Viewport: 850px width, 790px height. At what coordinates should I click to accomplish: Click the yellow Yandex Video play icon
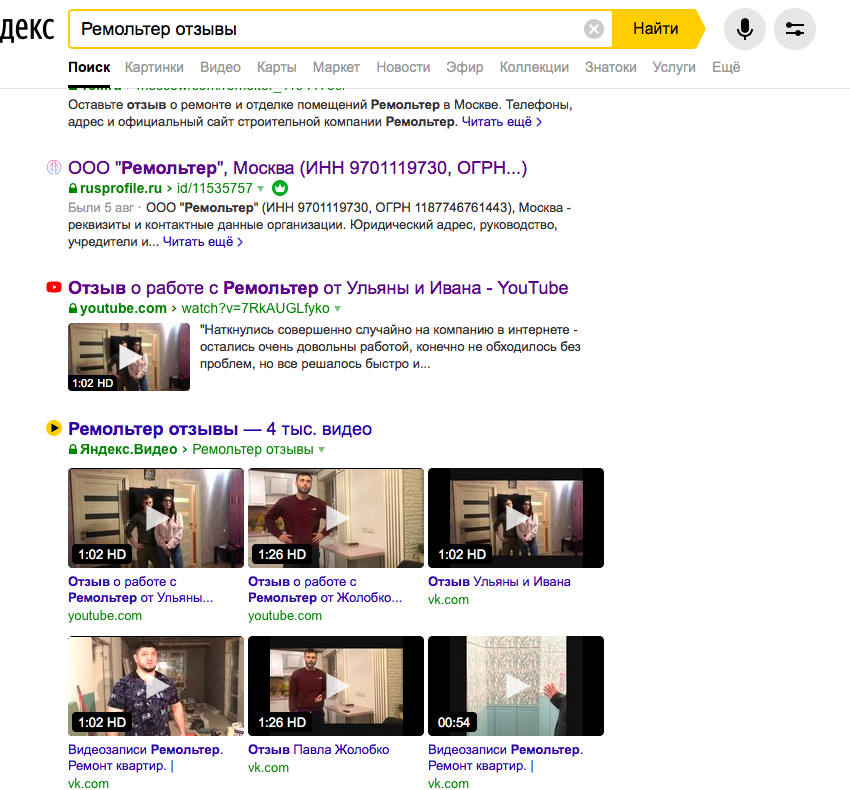(54, 429)
